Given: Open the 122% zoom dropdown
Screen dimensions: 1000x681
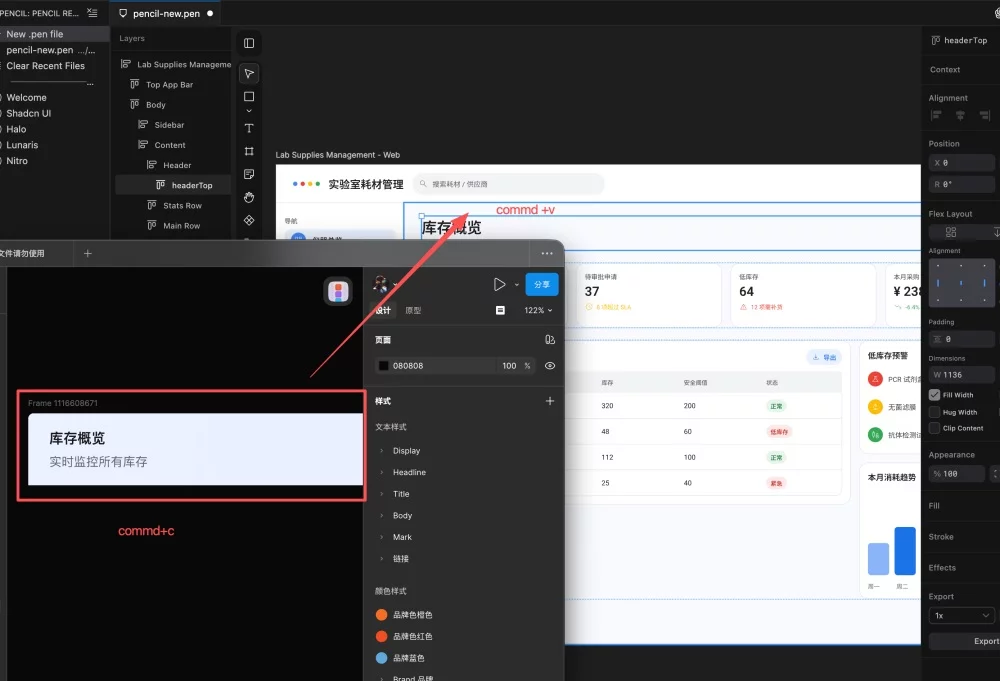Looking at the screenshot, I should (538, 310).
